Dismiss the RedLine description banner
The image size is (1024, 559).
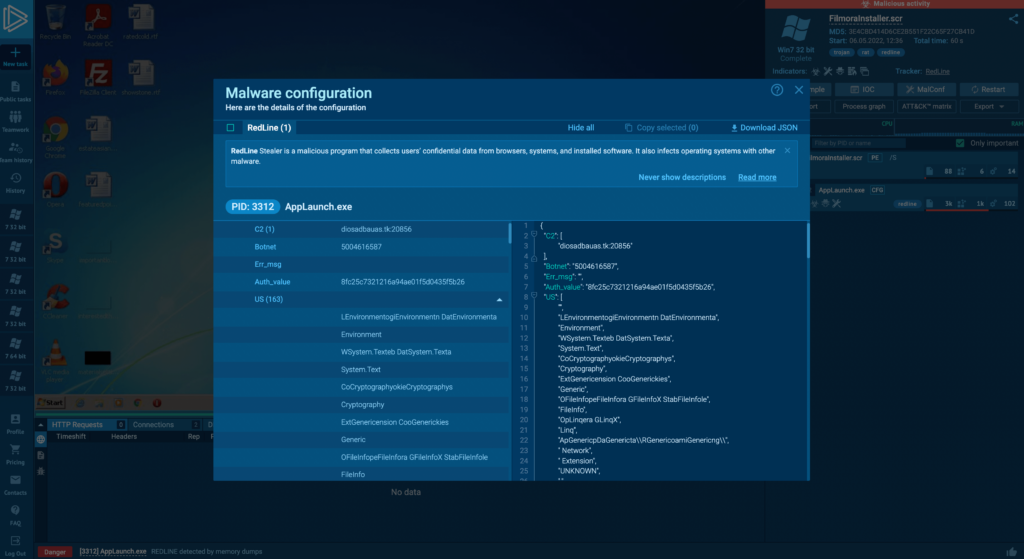point(787,150)
